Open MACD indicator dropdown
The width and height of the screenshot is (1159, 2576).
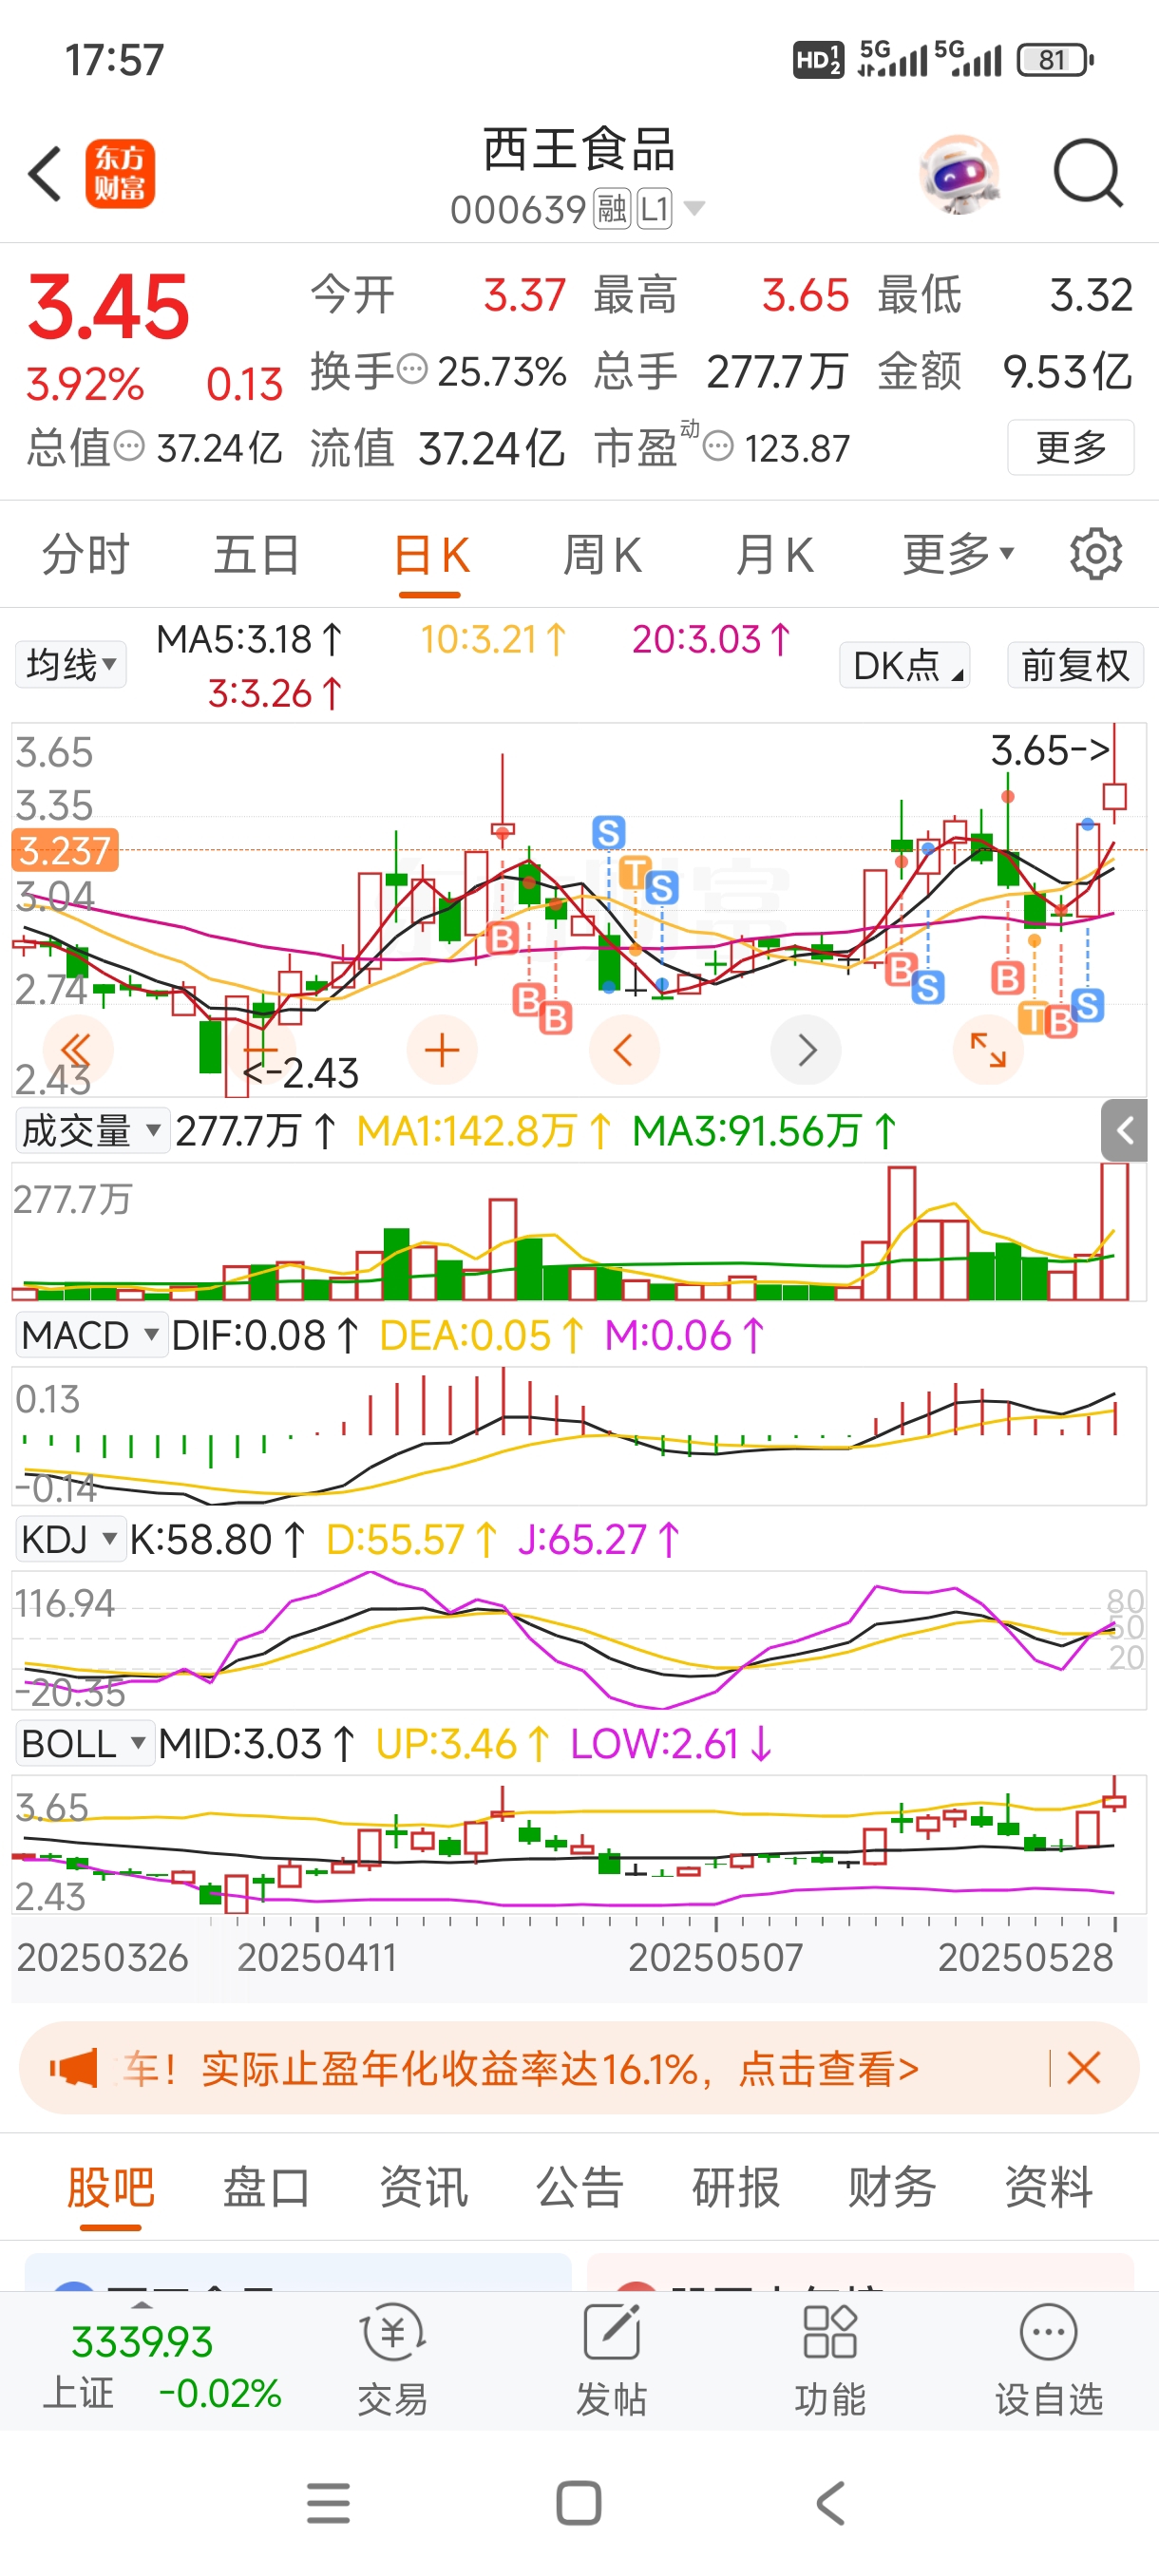tap(90, 1335)
